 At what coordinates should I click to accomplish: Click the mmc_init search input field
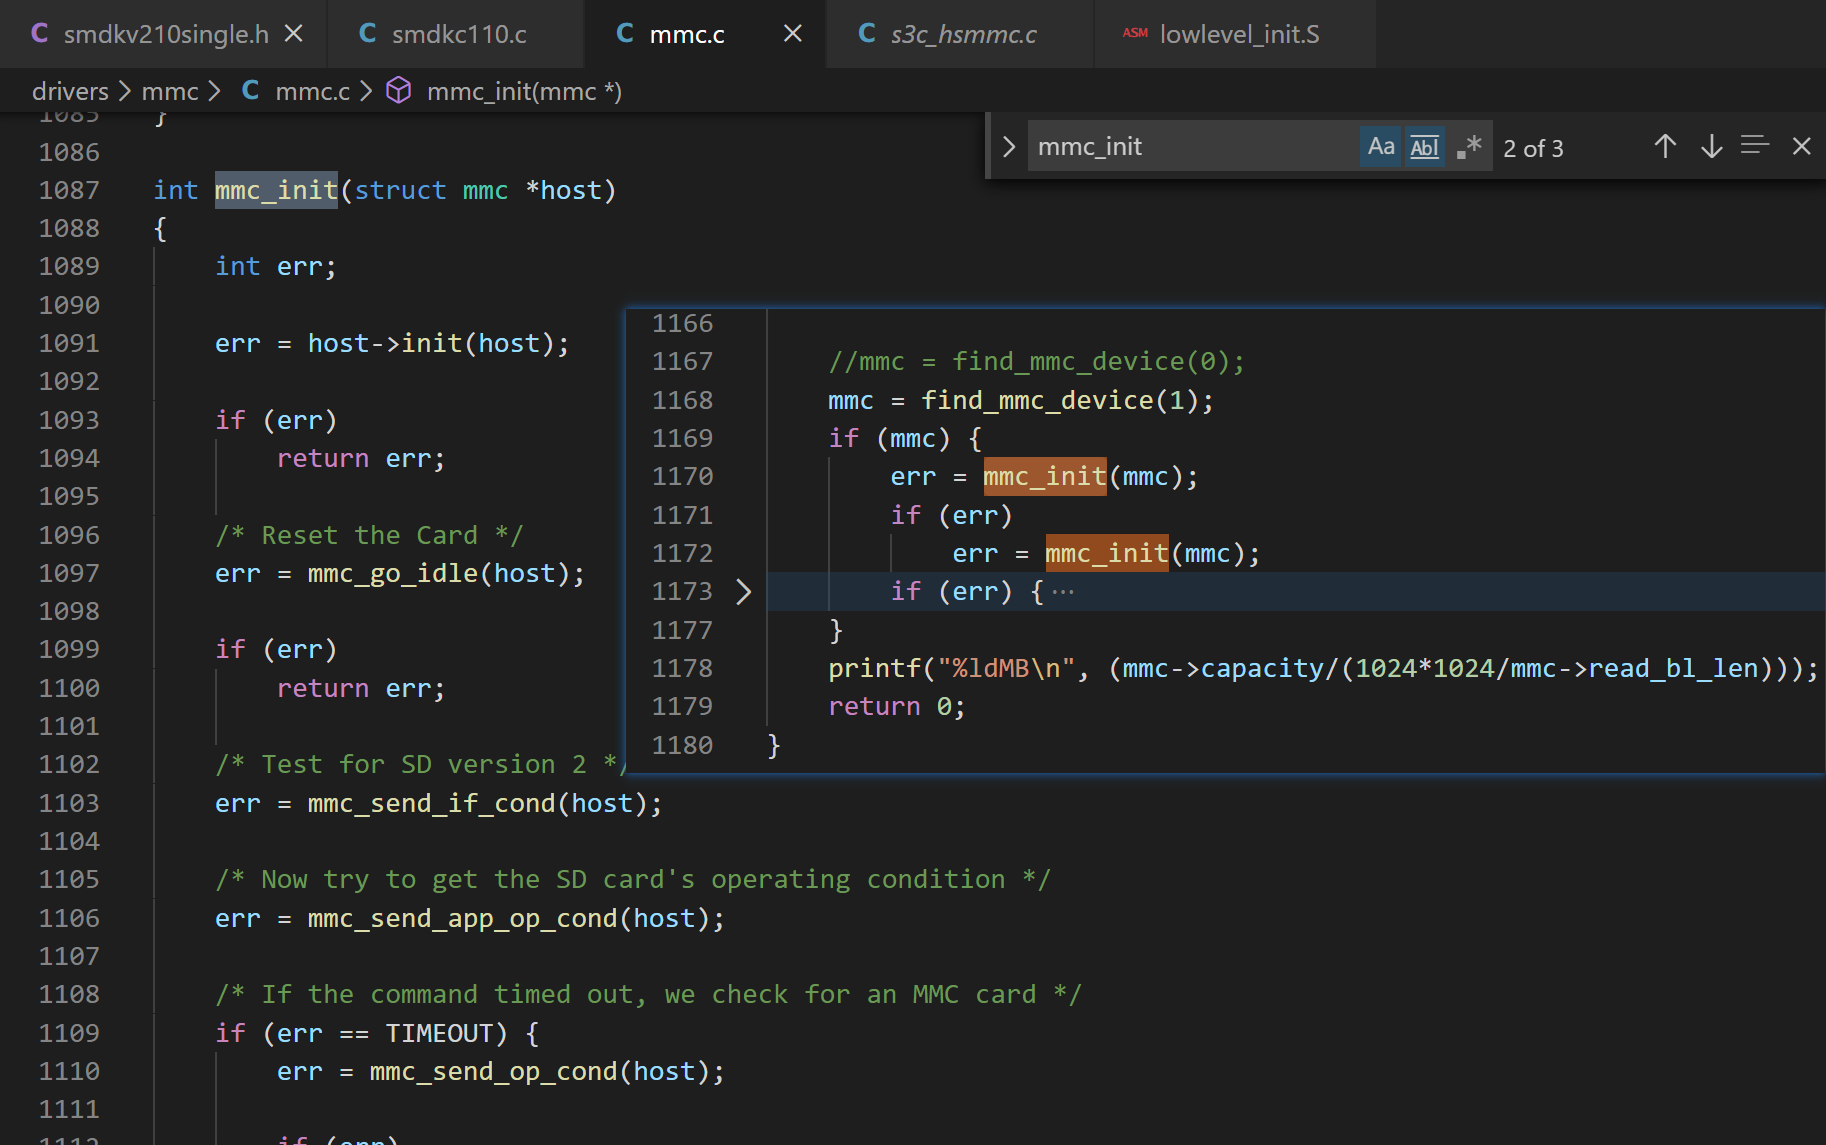pos(1190,147)
